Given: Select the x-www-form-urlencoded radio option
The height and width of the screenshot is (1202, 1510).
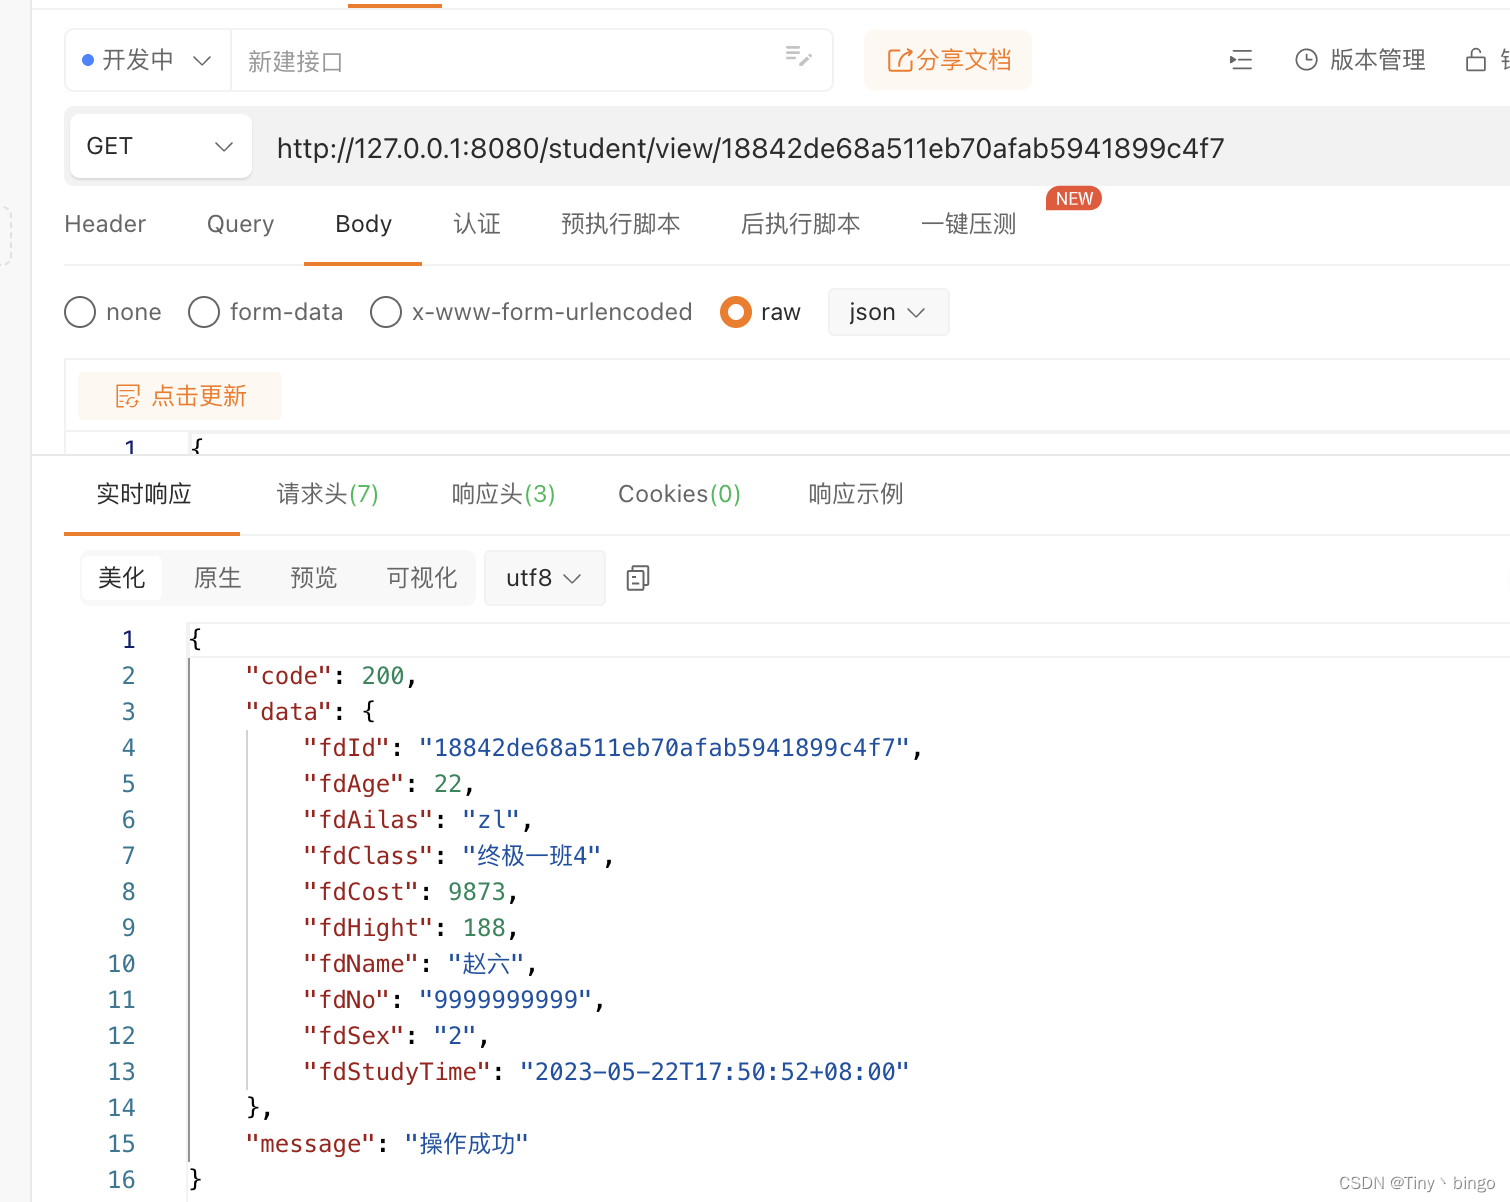Looking at the screenshot, I should tap(386, 312).
